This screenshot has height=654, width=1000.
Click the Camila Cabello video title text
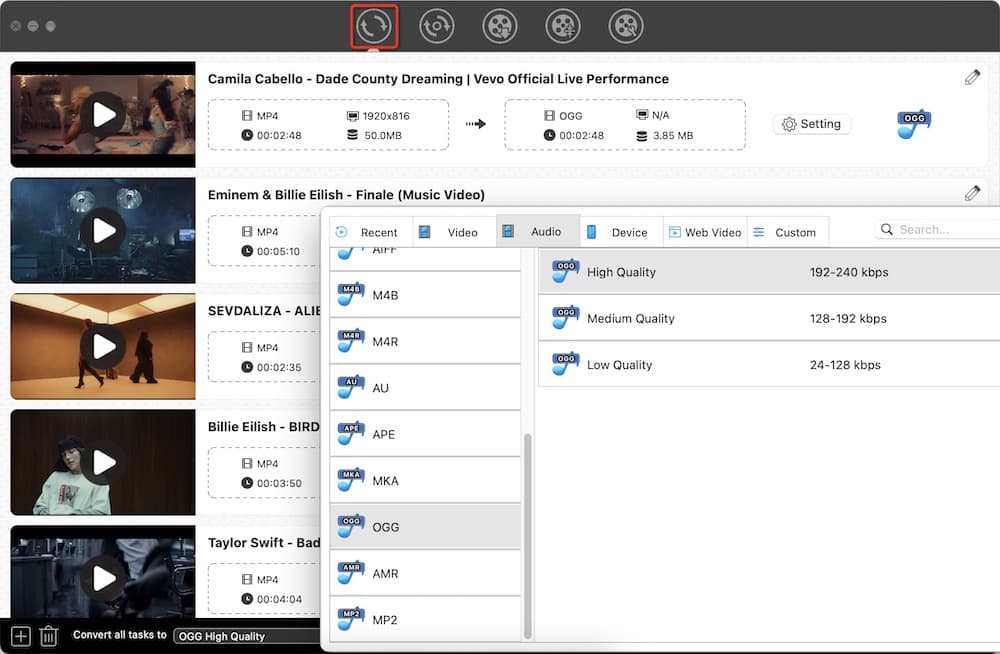(438, 78)
